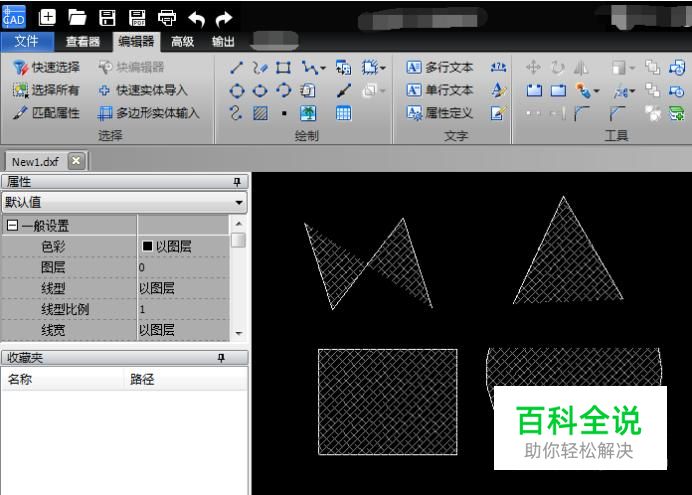
Task: Undo the last action
Action: point(196,19)
